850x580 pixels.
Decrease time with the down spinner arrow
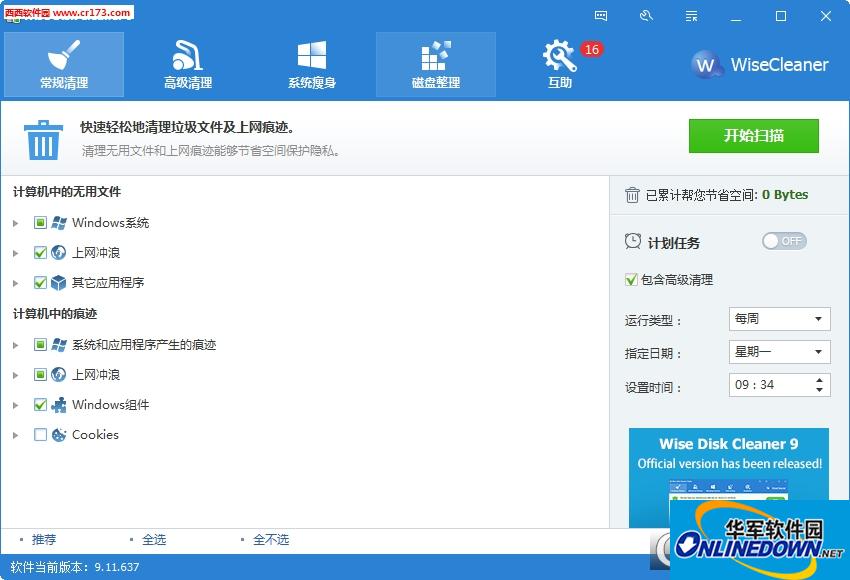pyautogui.click(x=819, y=390)
